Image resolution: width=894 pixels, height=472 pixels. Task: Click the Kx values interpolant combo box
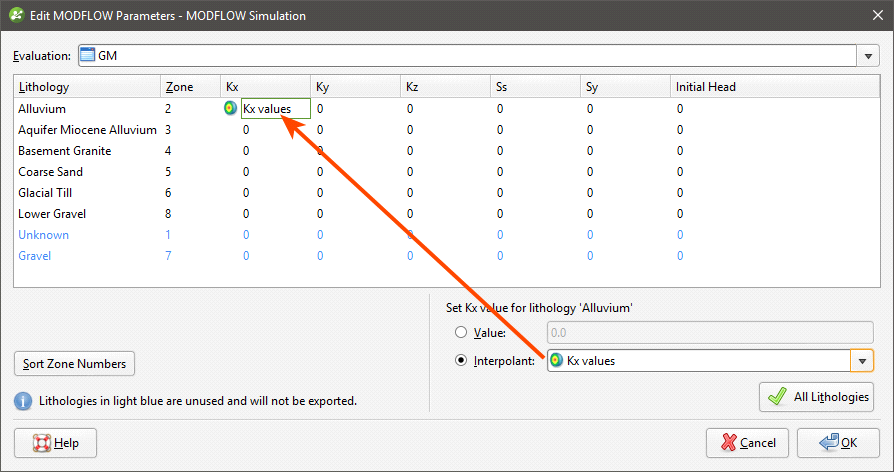pyautogui.click(x=710, y=361)
